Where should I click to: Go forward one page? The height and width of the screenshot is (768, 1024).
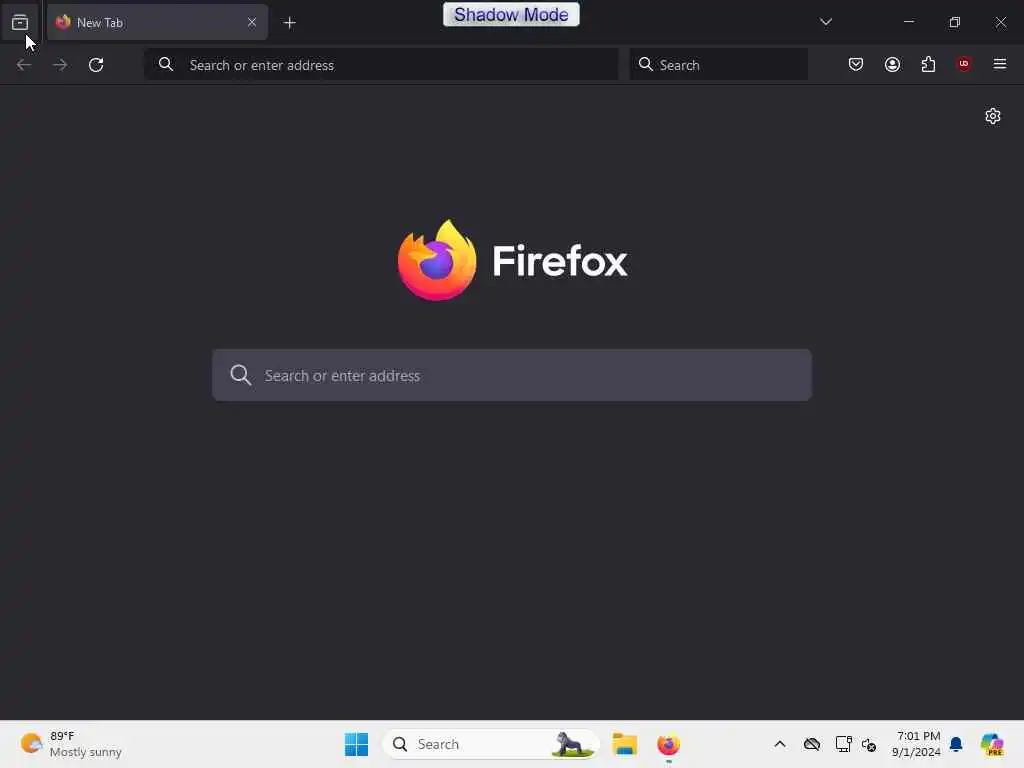60,65
